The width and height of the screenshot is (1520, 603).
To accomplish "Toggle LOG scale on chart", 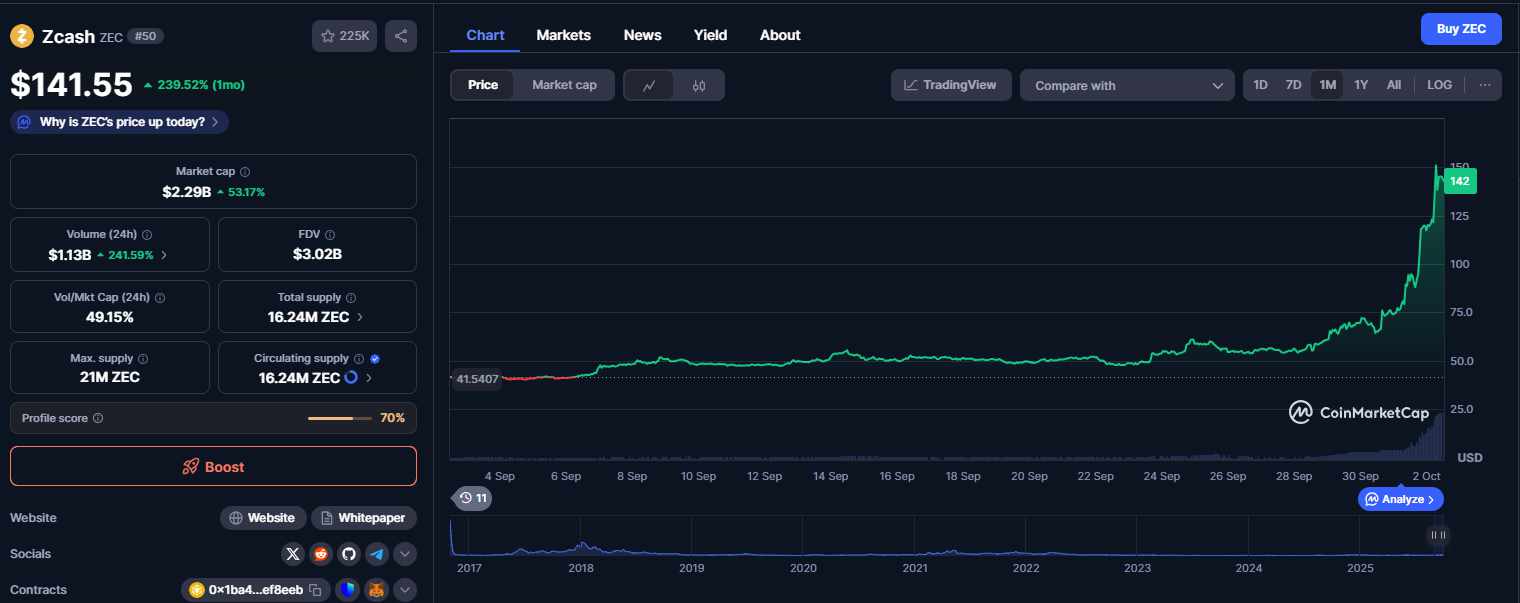I will (1440, 85).
